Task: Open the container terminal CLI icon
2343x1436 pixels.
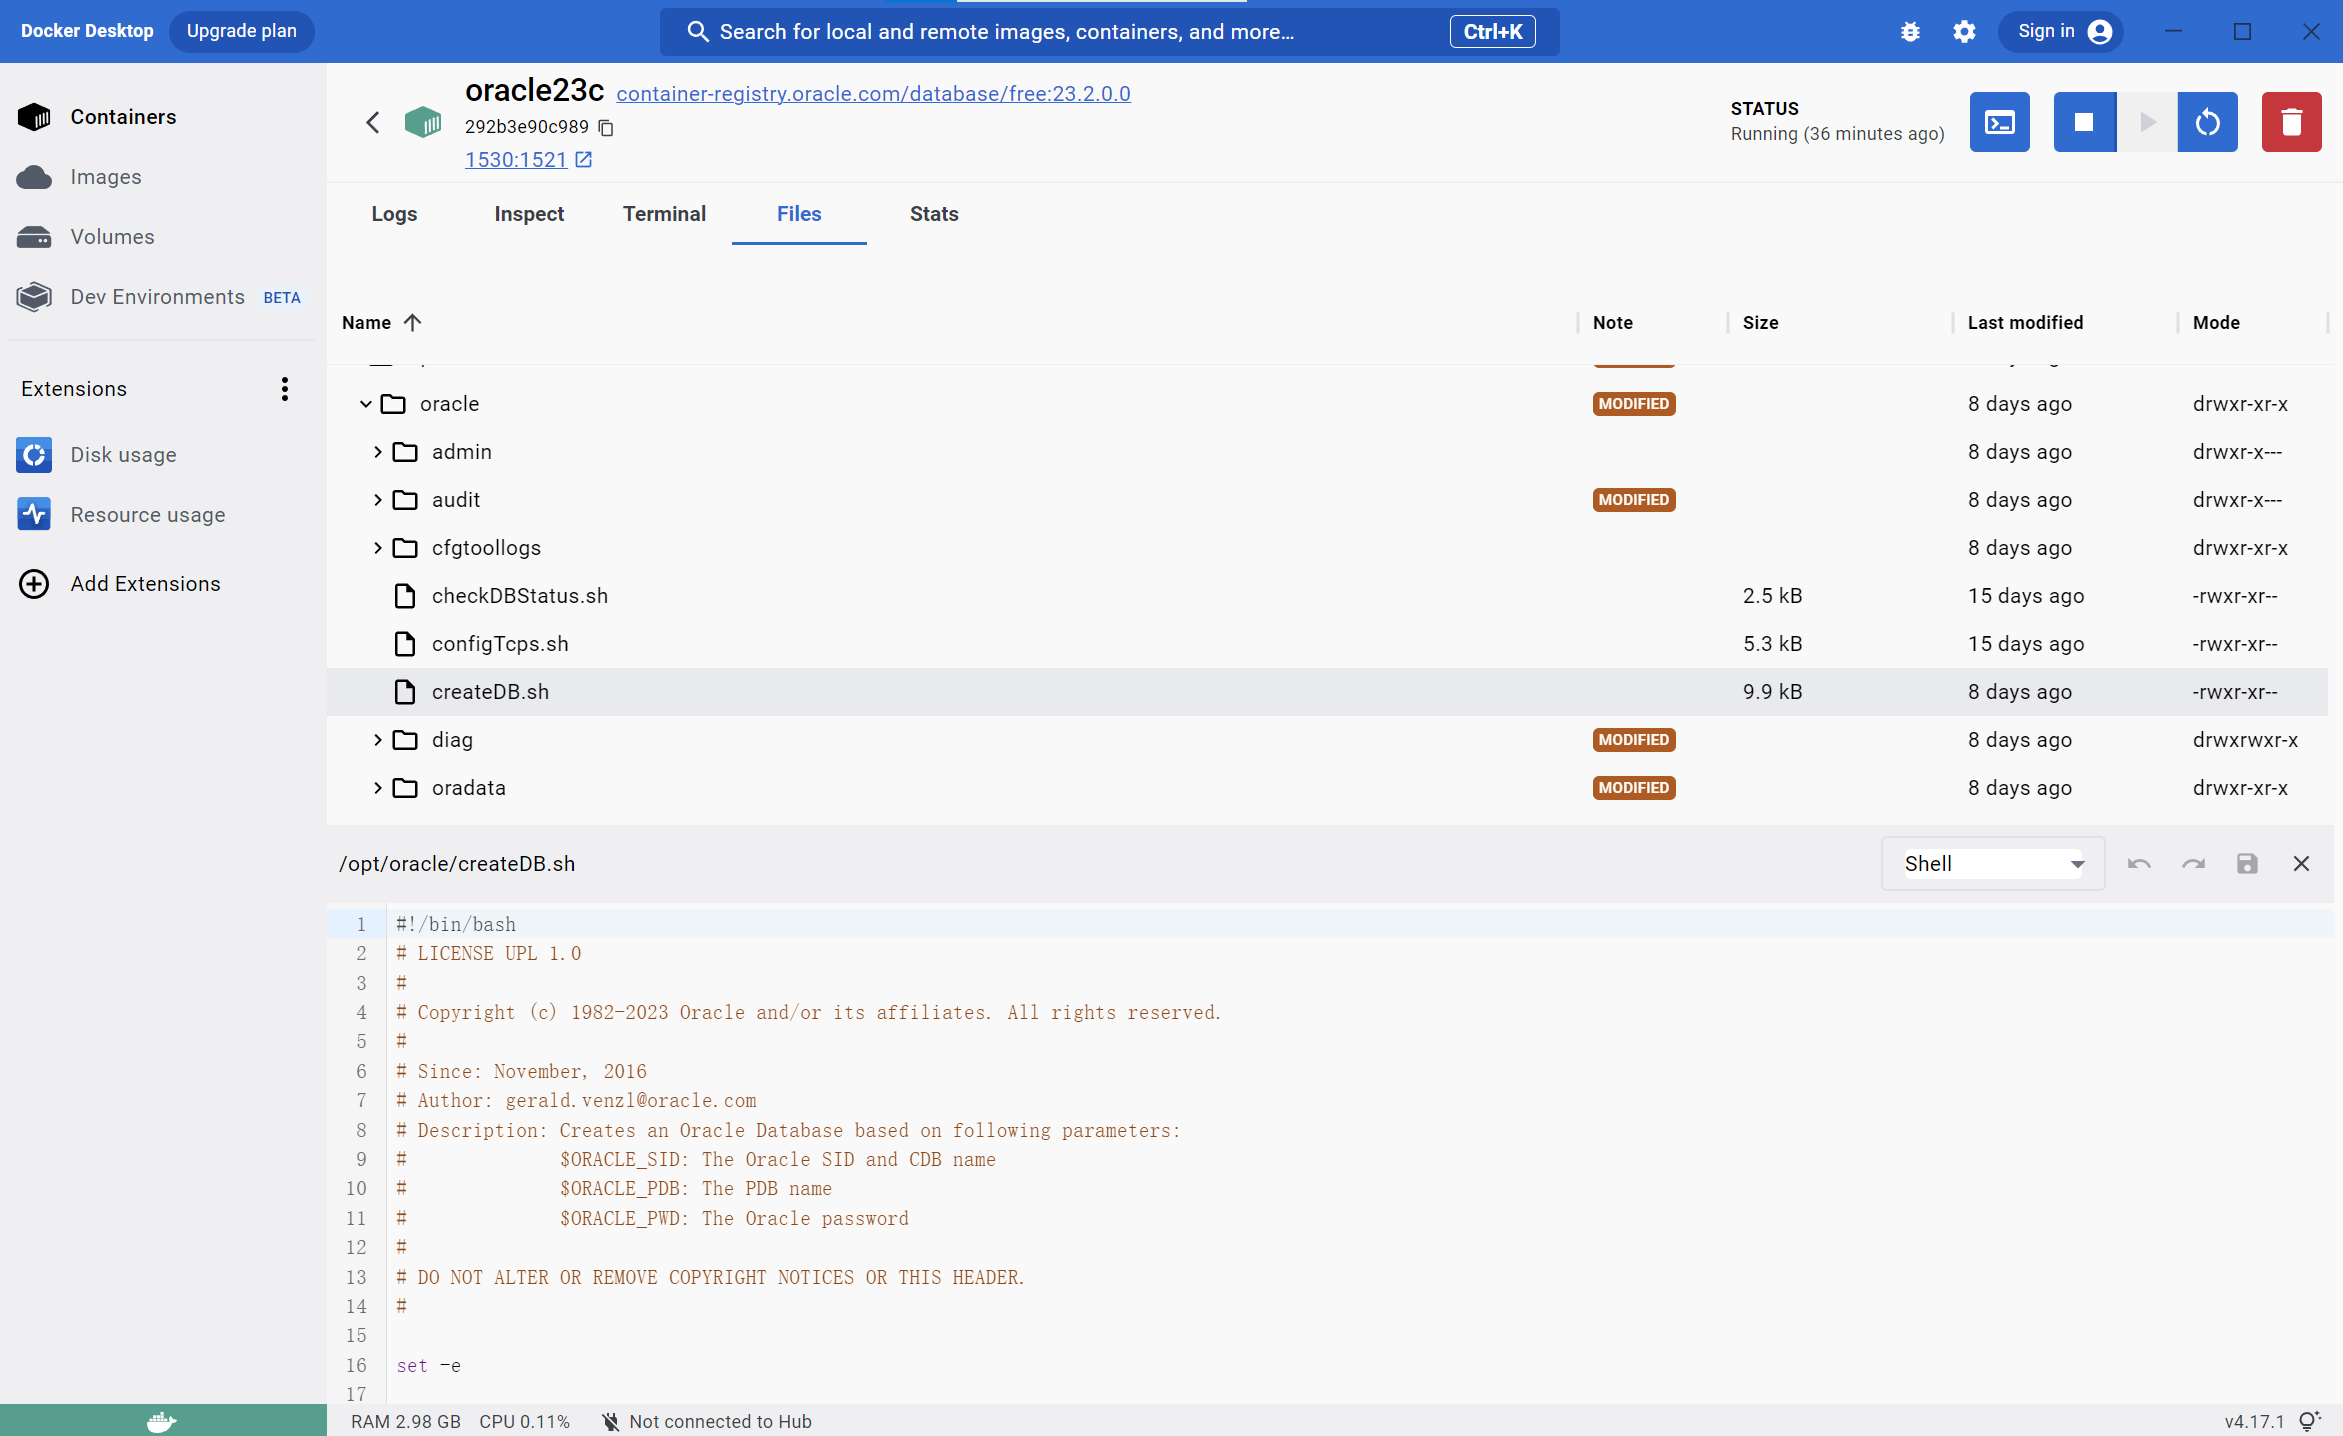Action: click(x=1999, y=122)
